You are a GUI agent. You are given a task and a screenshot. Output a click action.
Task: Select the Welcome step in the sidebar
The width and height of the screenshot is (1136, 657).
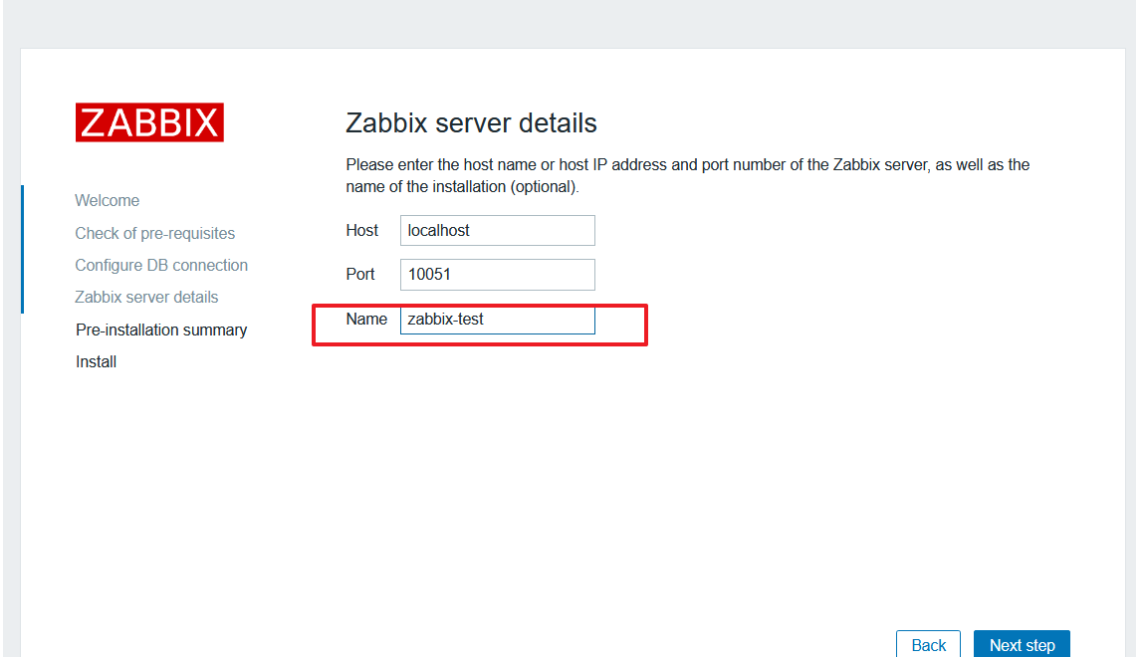coord(106,200)
